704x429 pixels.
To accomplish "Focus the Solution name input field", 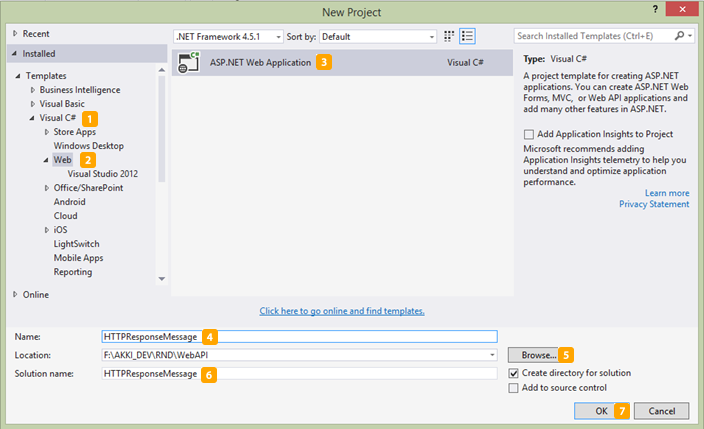I will pyautogui.click(x=299, y=374).
